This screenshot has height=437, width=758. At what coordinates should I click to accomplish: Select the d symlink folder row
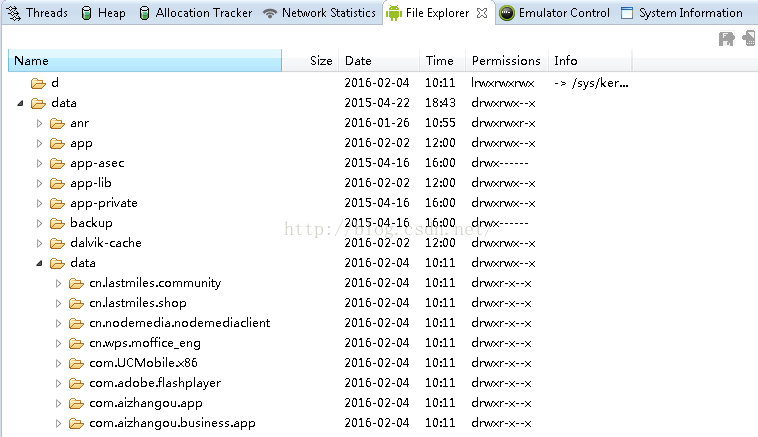coord(320,83)
